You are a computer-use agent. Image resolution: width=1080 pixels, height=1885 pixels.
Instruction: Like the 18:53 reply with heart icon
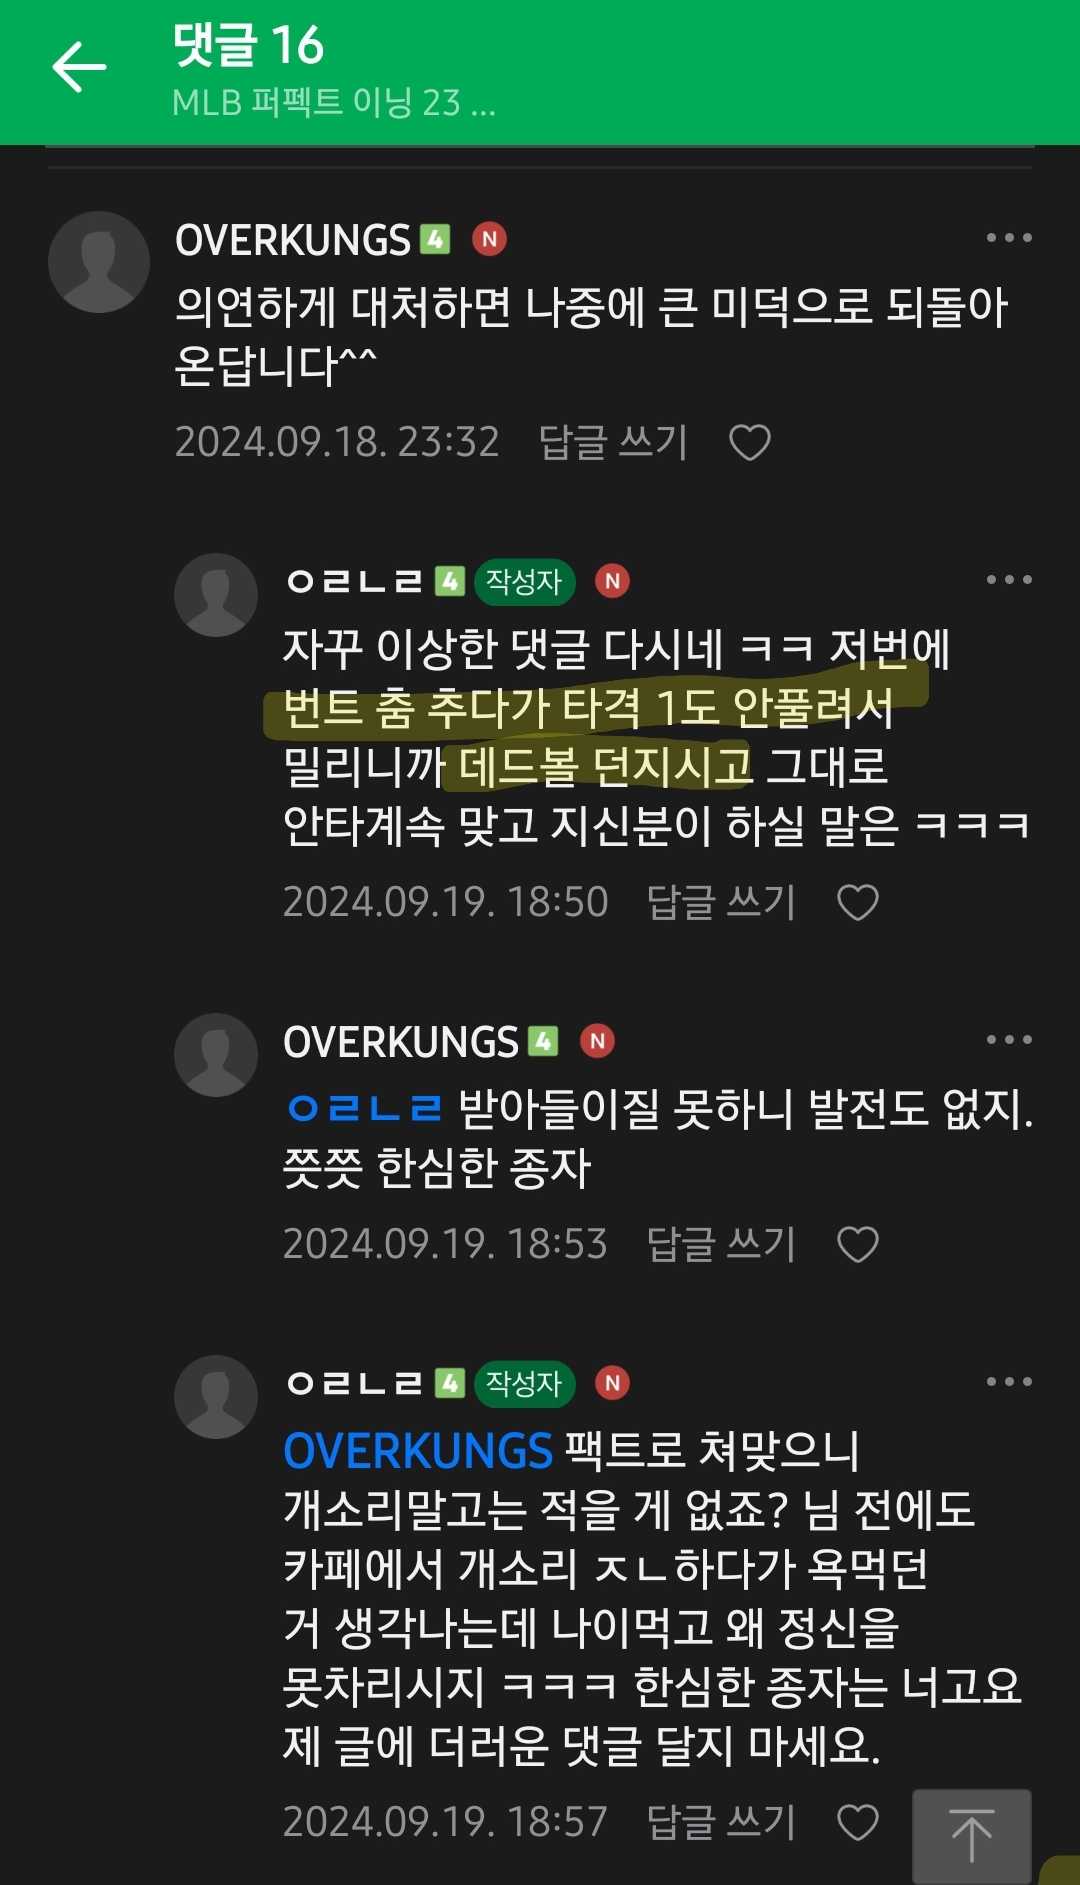pyautogui.click(x=858, y=1244)
